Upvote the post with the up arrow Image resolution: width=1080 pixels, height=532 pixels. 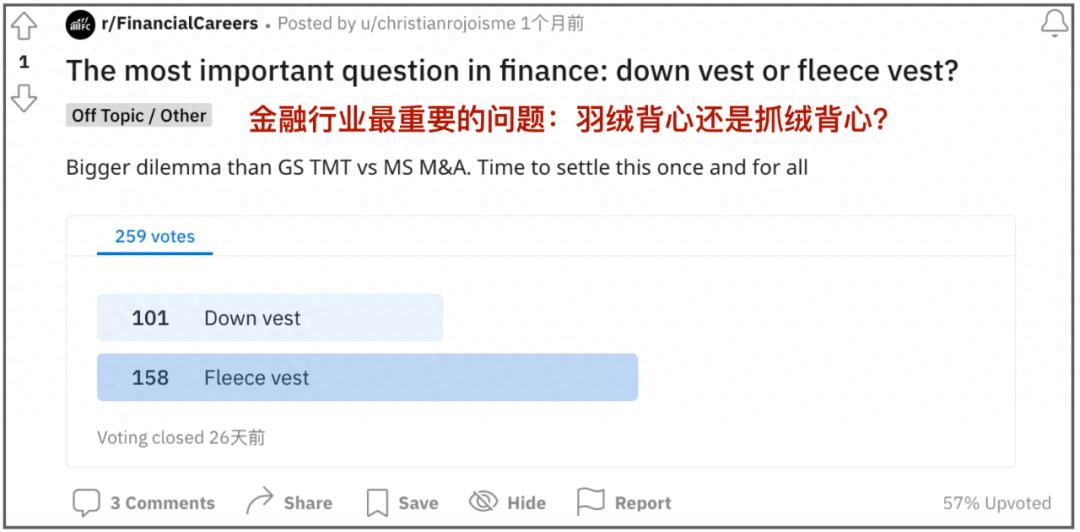tap(24, 27)
